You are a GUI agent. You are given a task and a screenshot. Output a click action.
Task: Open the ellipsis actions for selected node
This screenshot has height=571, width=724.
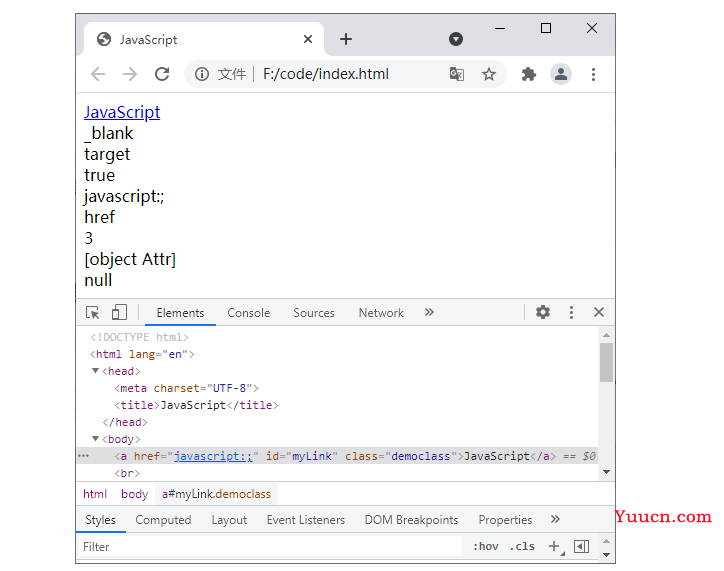coord(84,456)
